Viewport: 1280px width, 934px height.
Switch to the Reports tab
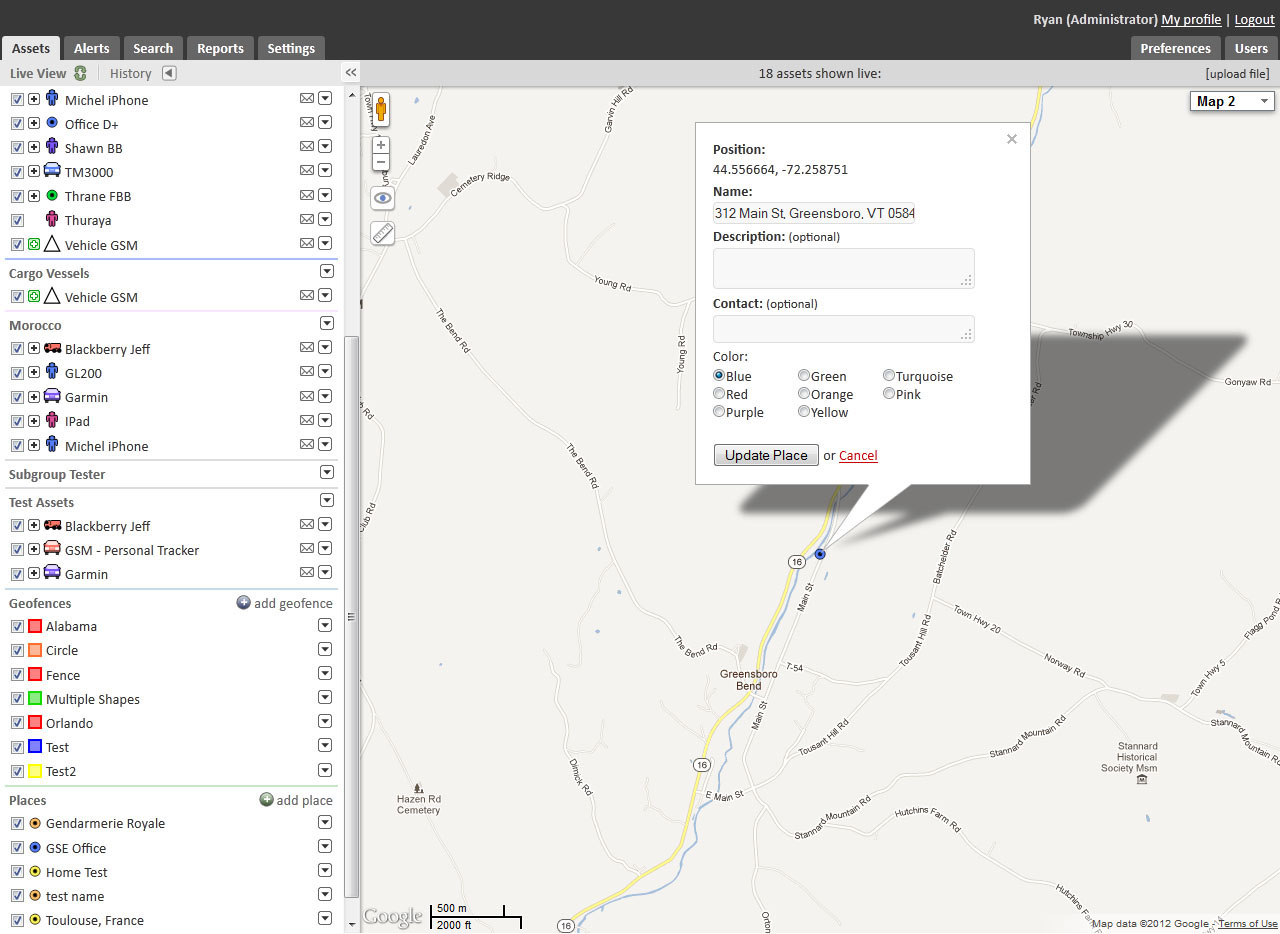click(219, 47)
